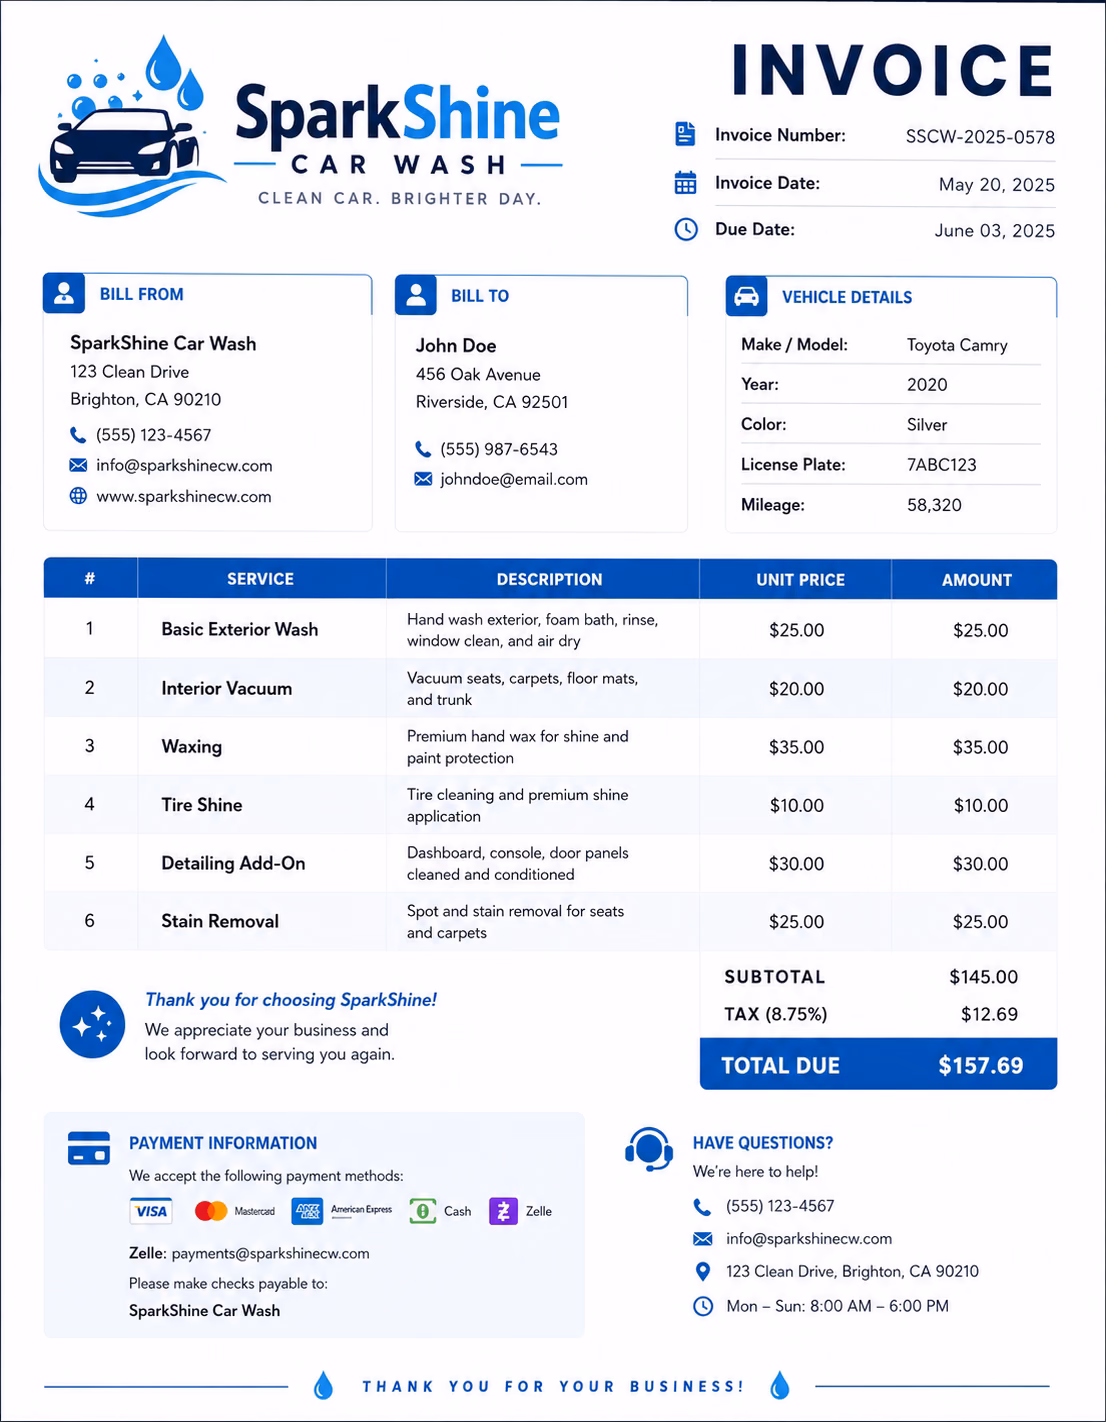Click the info@sparkshinecw.com email under Have Questions
The height and width of the screenshot is (1422, 1106).
809,1239
